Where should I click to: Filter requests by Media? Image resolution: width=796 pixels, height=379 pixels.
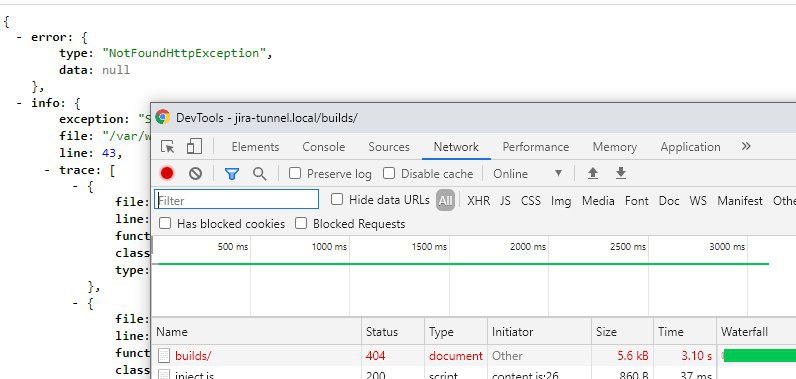[598, 200]
